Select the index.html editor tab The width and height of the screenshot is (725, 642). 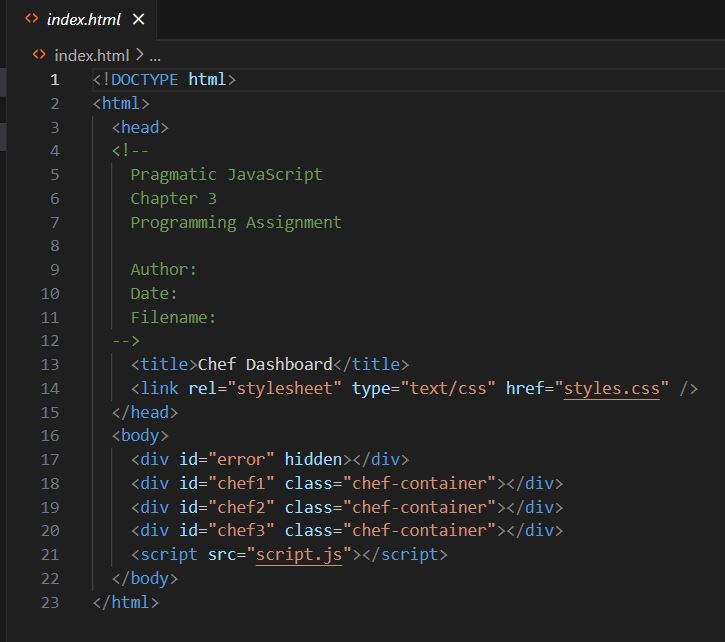click(x=84, y=19)
